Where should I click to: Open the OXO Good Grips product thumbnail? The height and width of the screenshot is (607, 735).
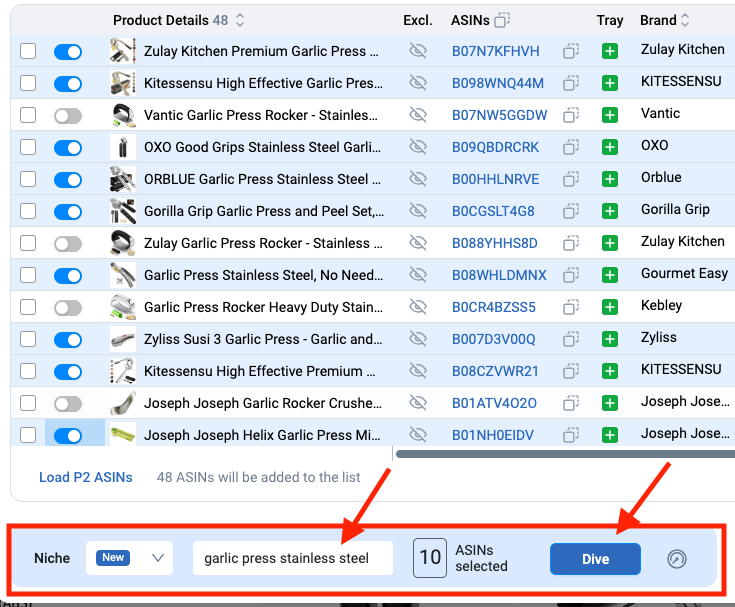pyautogui.click(x=123, y=147)
